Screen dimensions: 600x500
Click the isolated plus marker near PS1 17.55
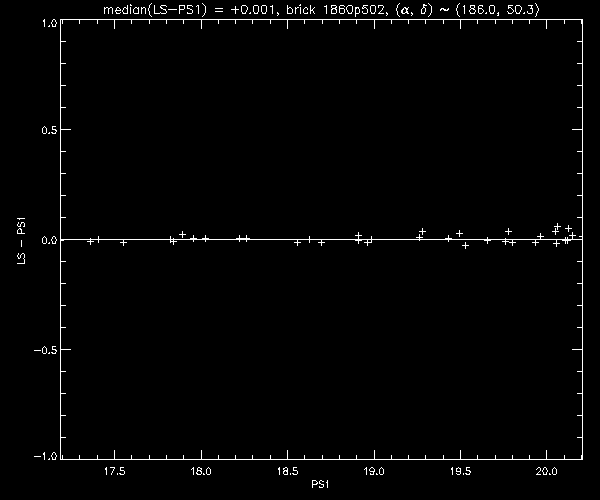123,243
